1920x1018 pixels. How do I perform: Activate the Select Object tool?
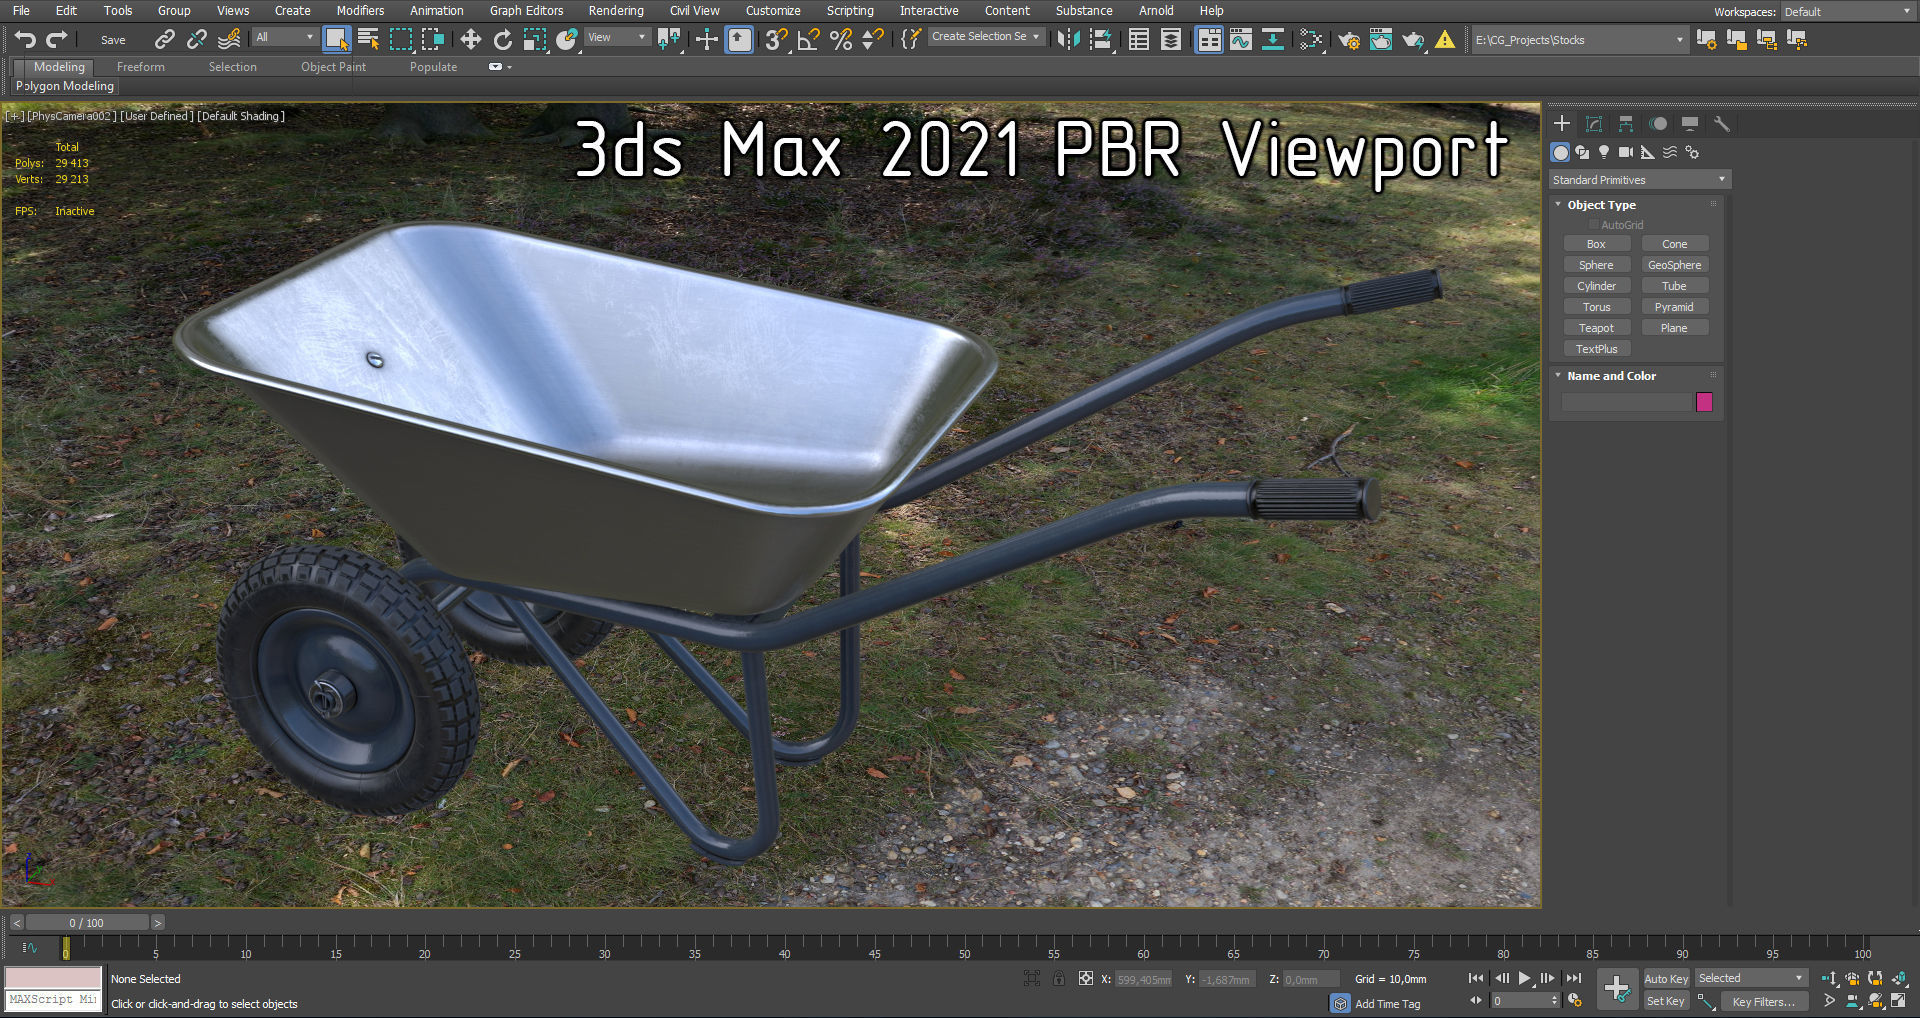pyautogui.click(x=337, y=40)
